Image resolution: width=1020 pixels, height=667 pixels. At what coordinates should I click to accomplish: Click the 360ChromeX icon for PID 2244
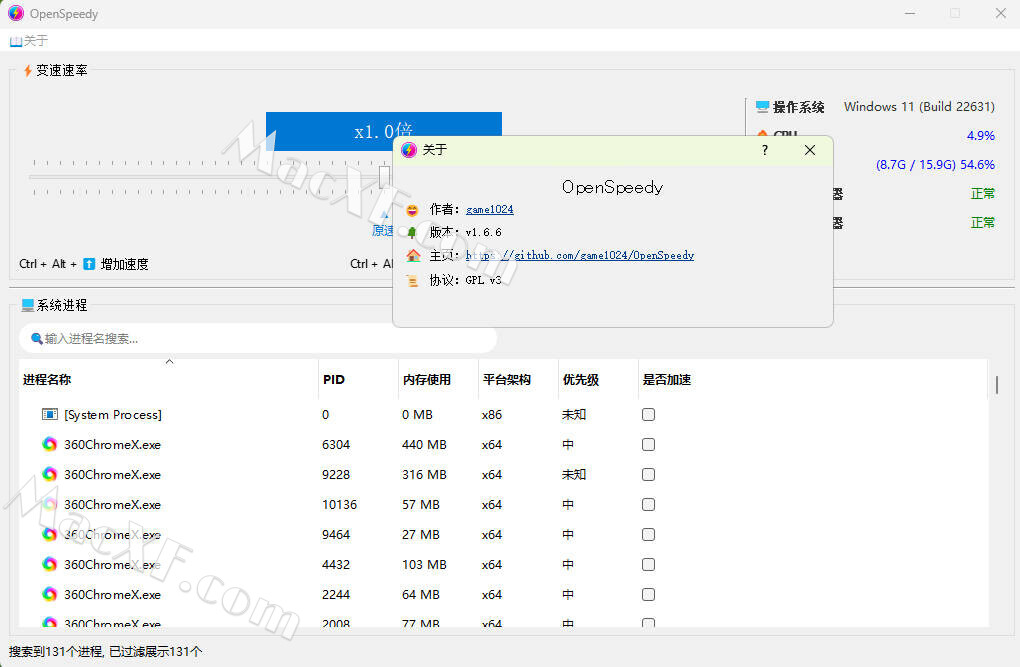pyautogui.click(x=49, y=594)
